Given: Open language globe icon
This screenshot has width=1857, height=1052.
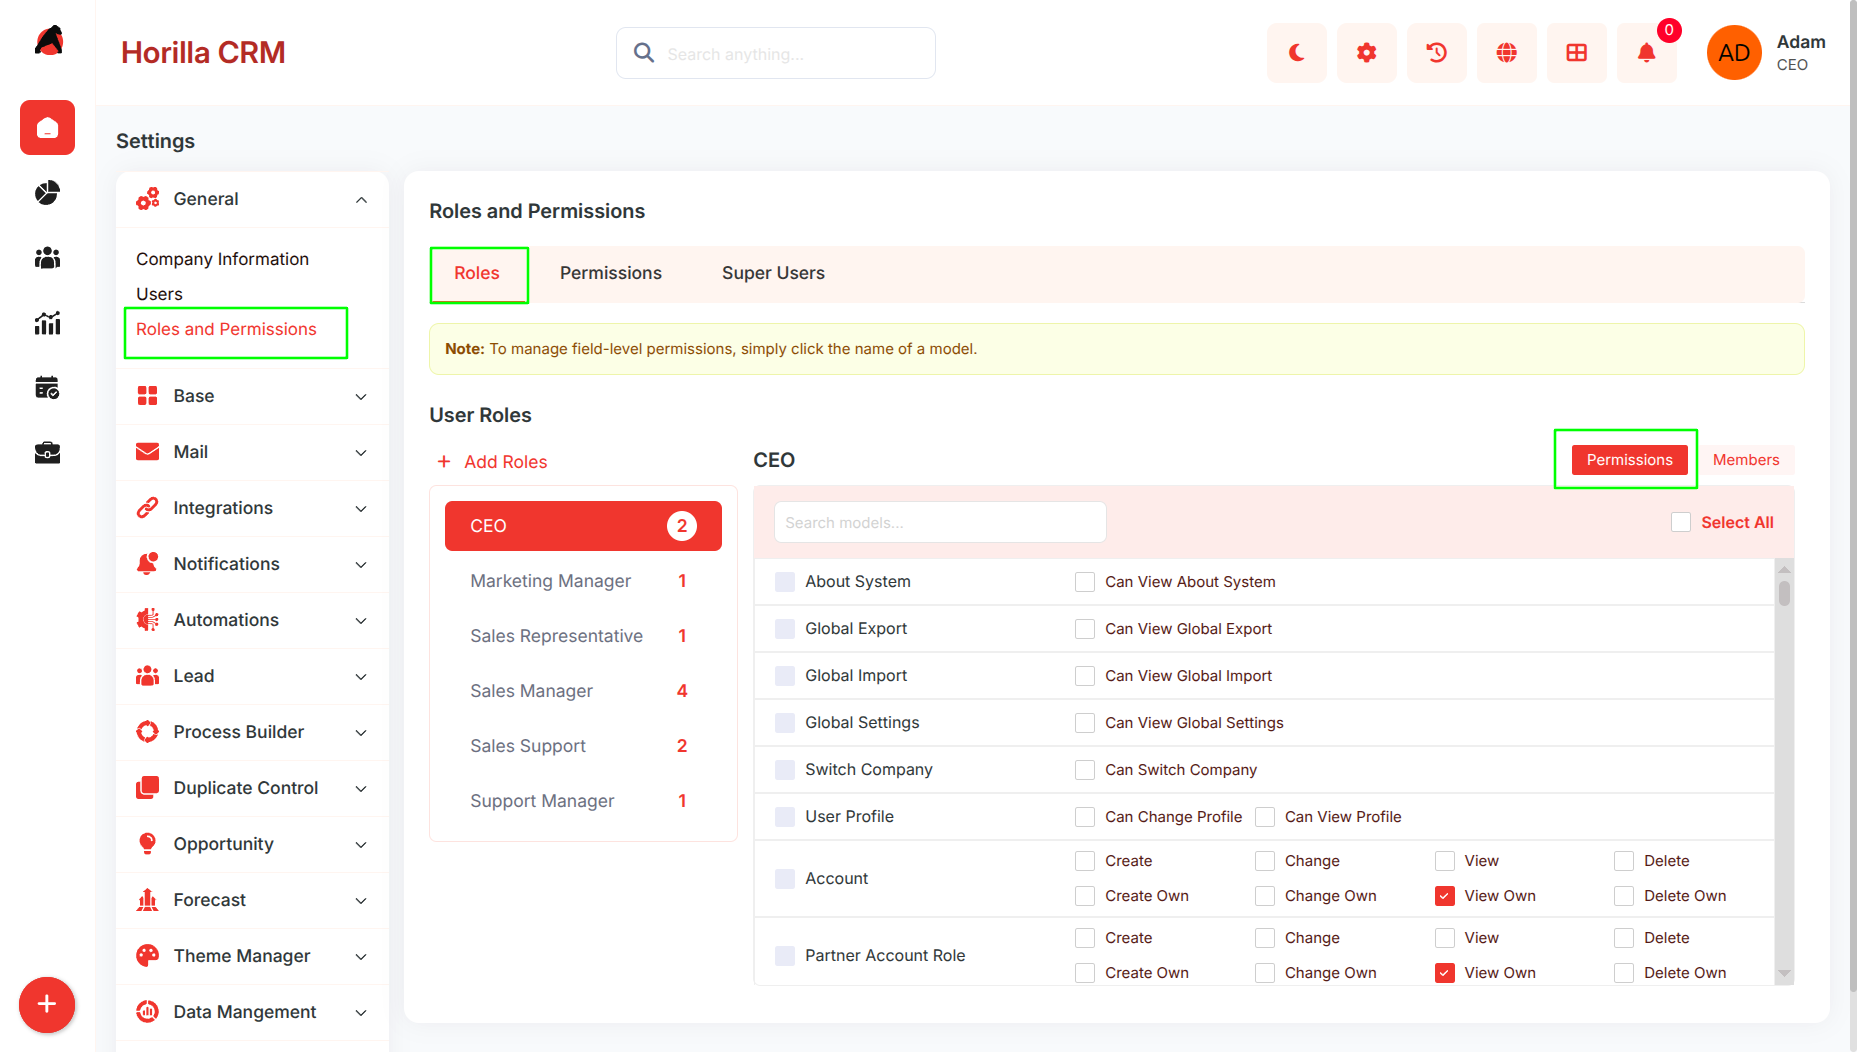Looking at the screenshot, I should [x=1506, y=53].
